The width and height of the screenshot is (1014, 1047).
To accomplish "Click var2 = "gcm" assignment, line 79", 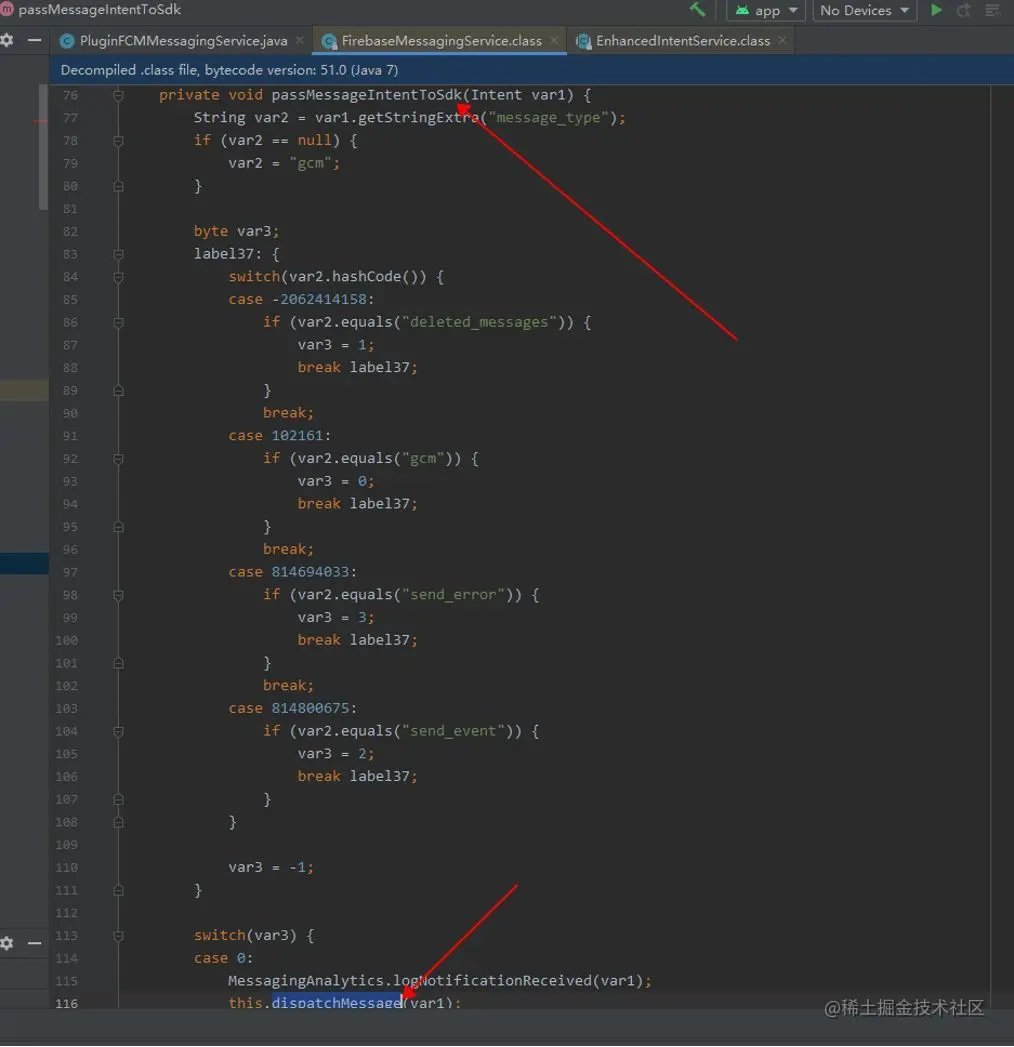I will click(284, 164).
